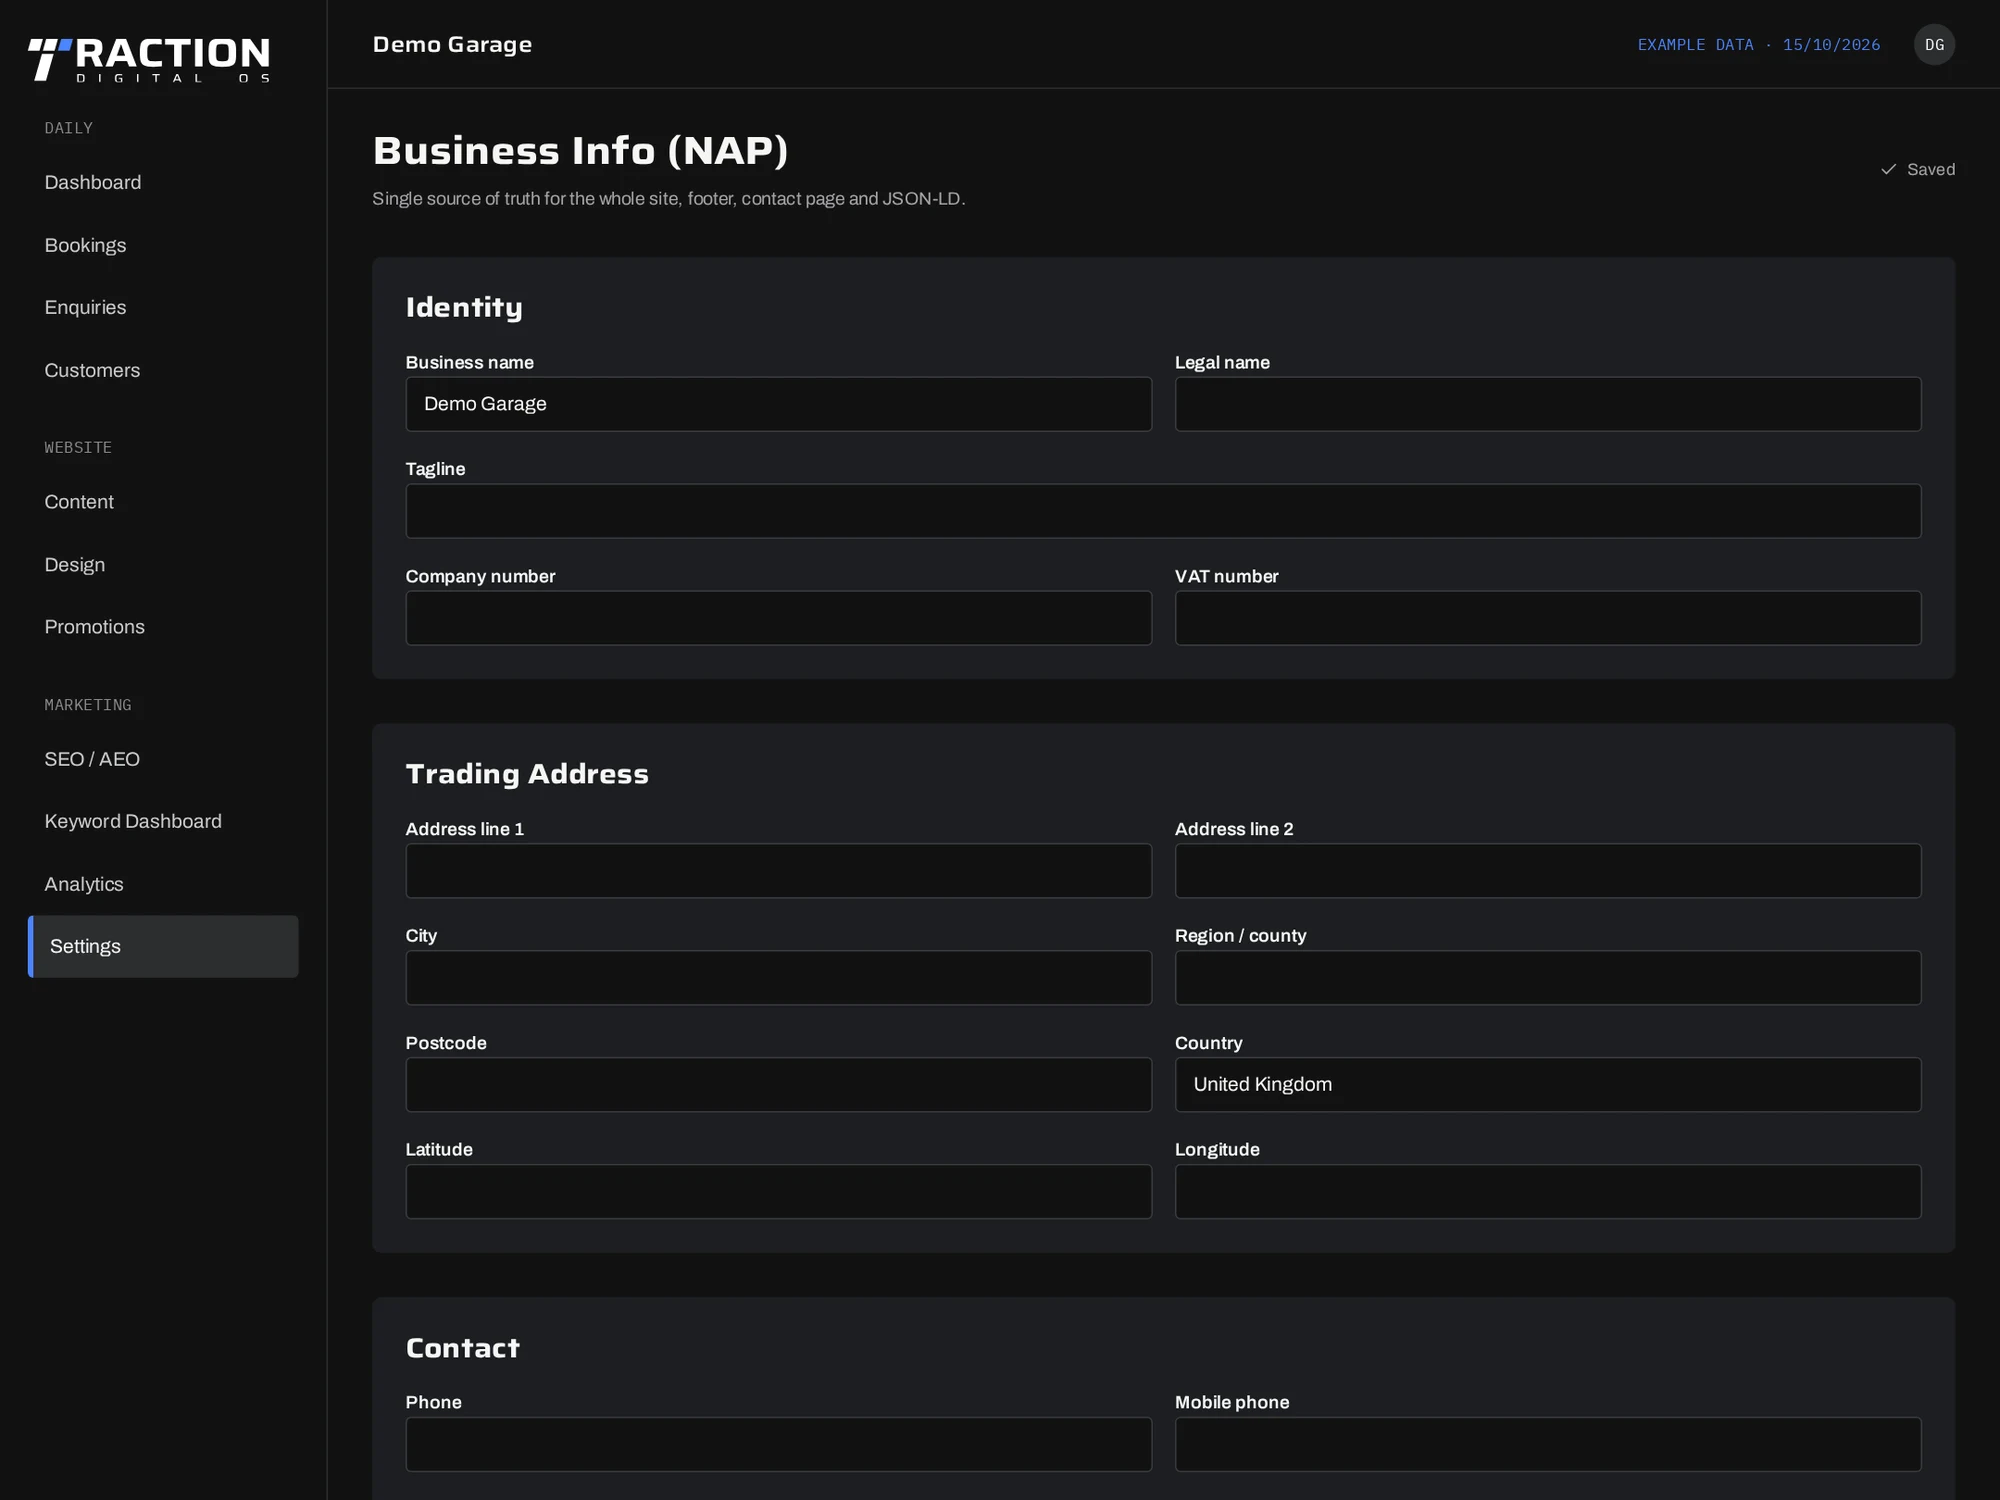Click the Demo Garage header title
2000x1500 pixels.
point(452,45)
